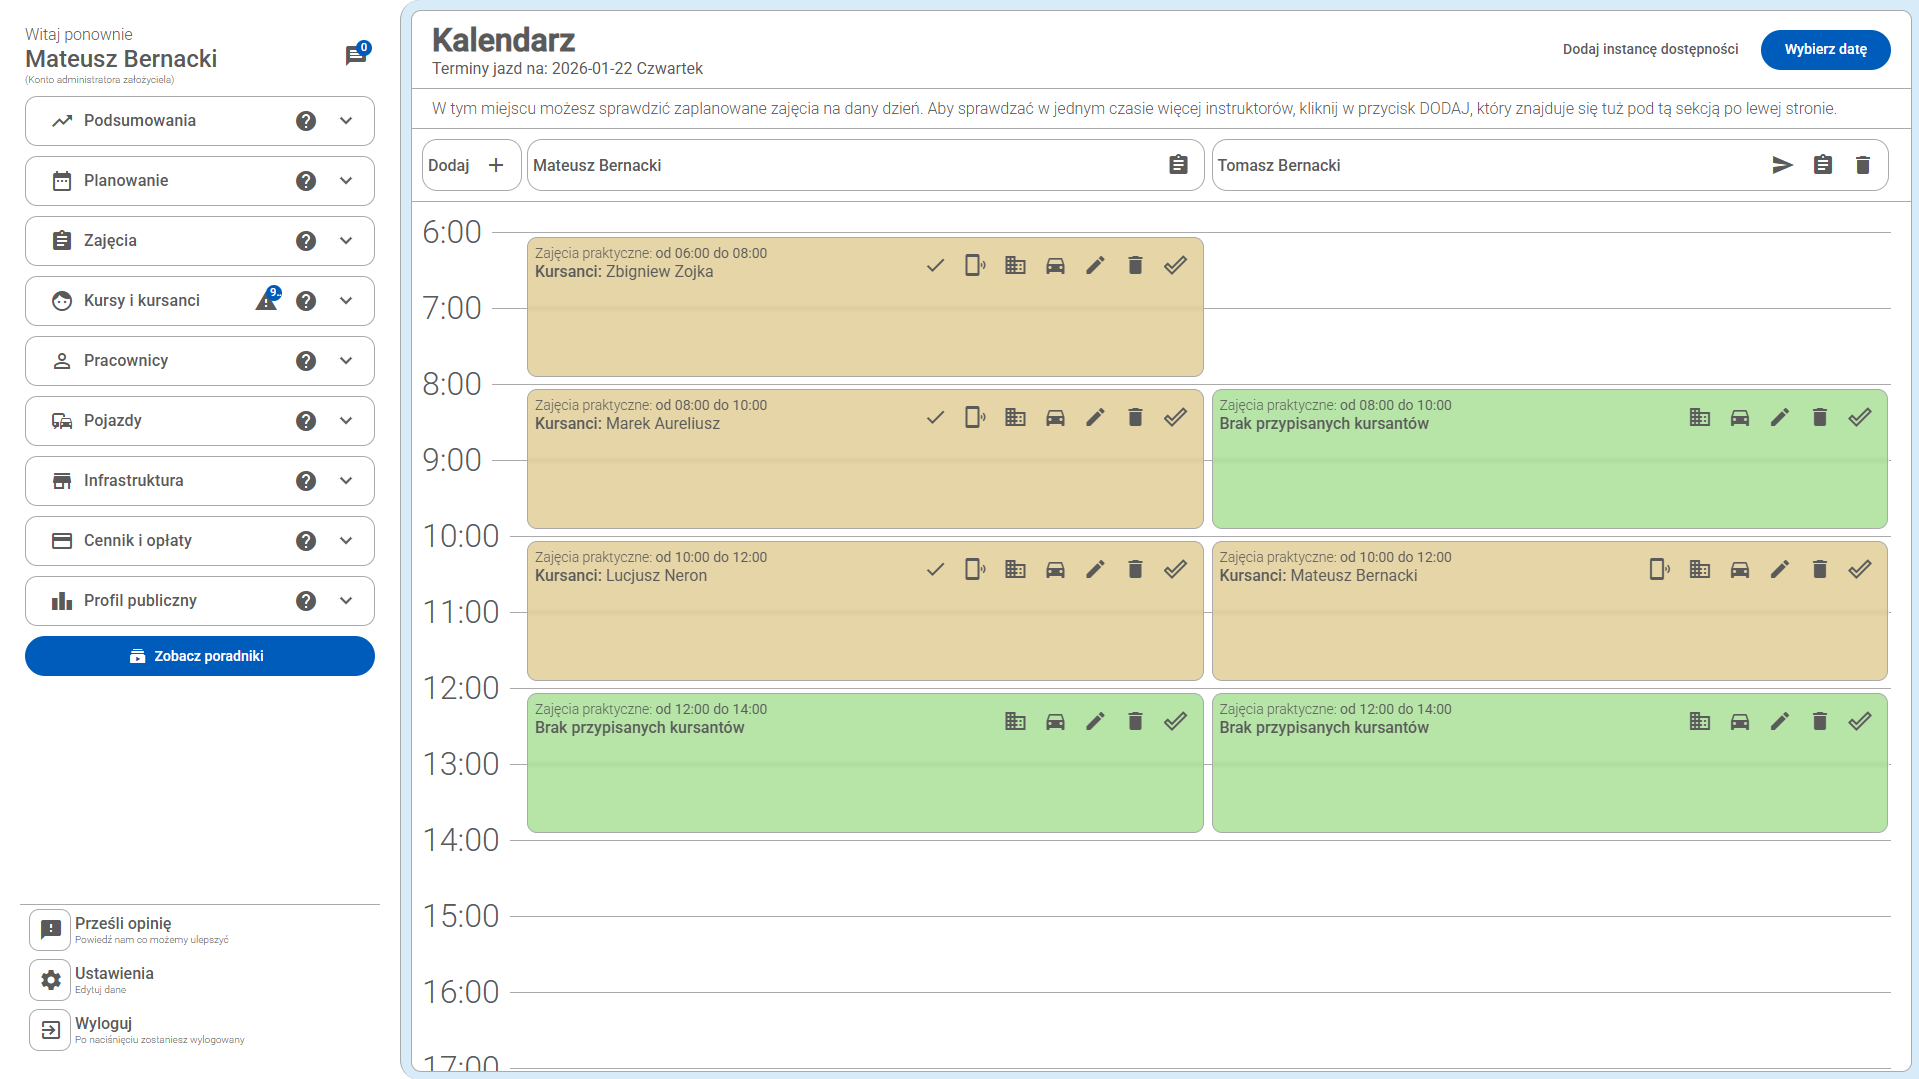Expand the Cennik i opłaty panel

pos(347,540)
